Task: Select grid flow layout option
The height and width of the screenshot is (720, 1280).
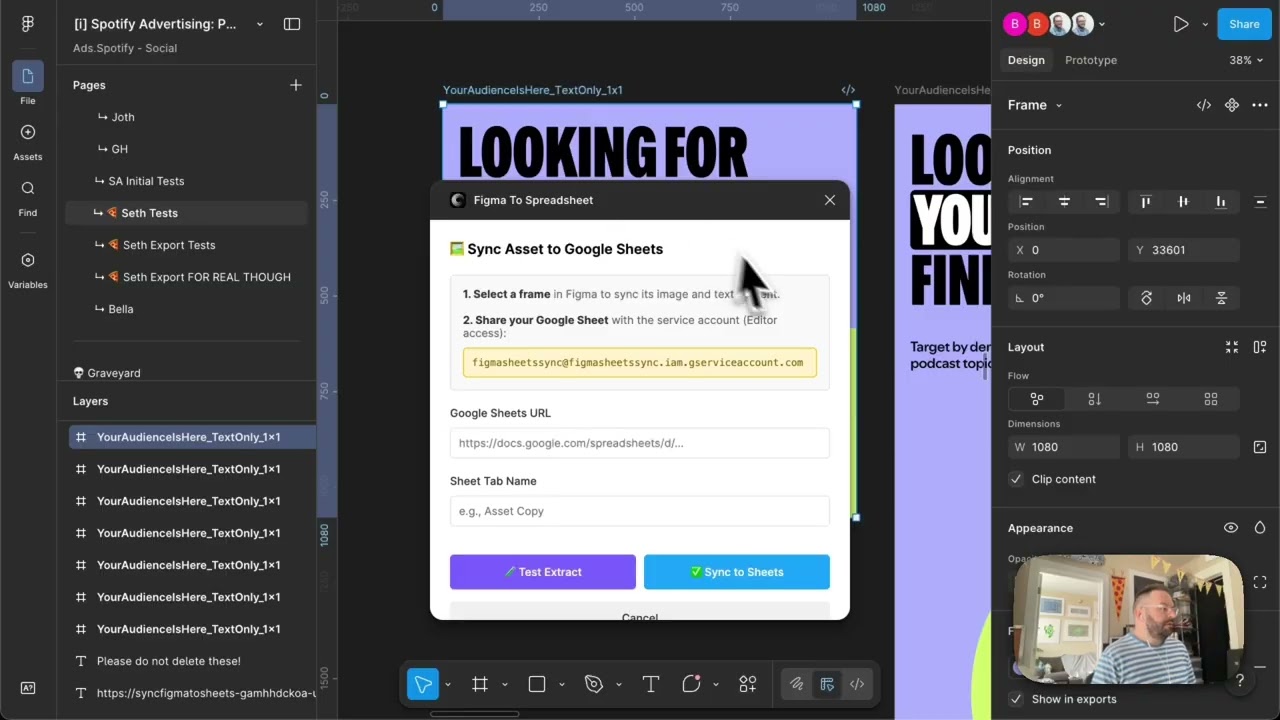Action: pos(1211,399)
